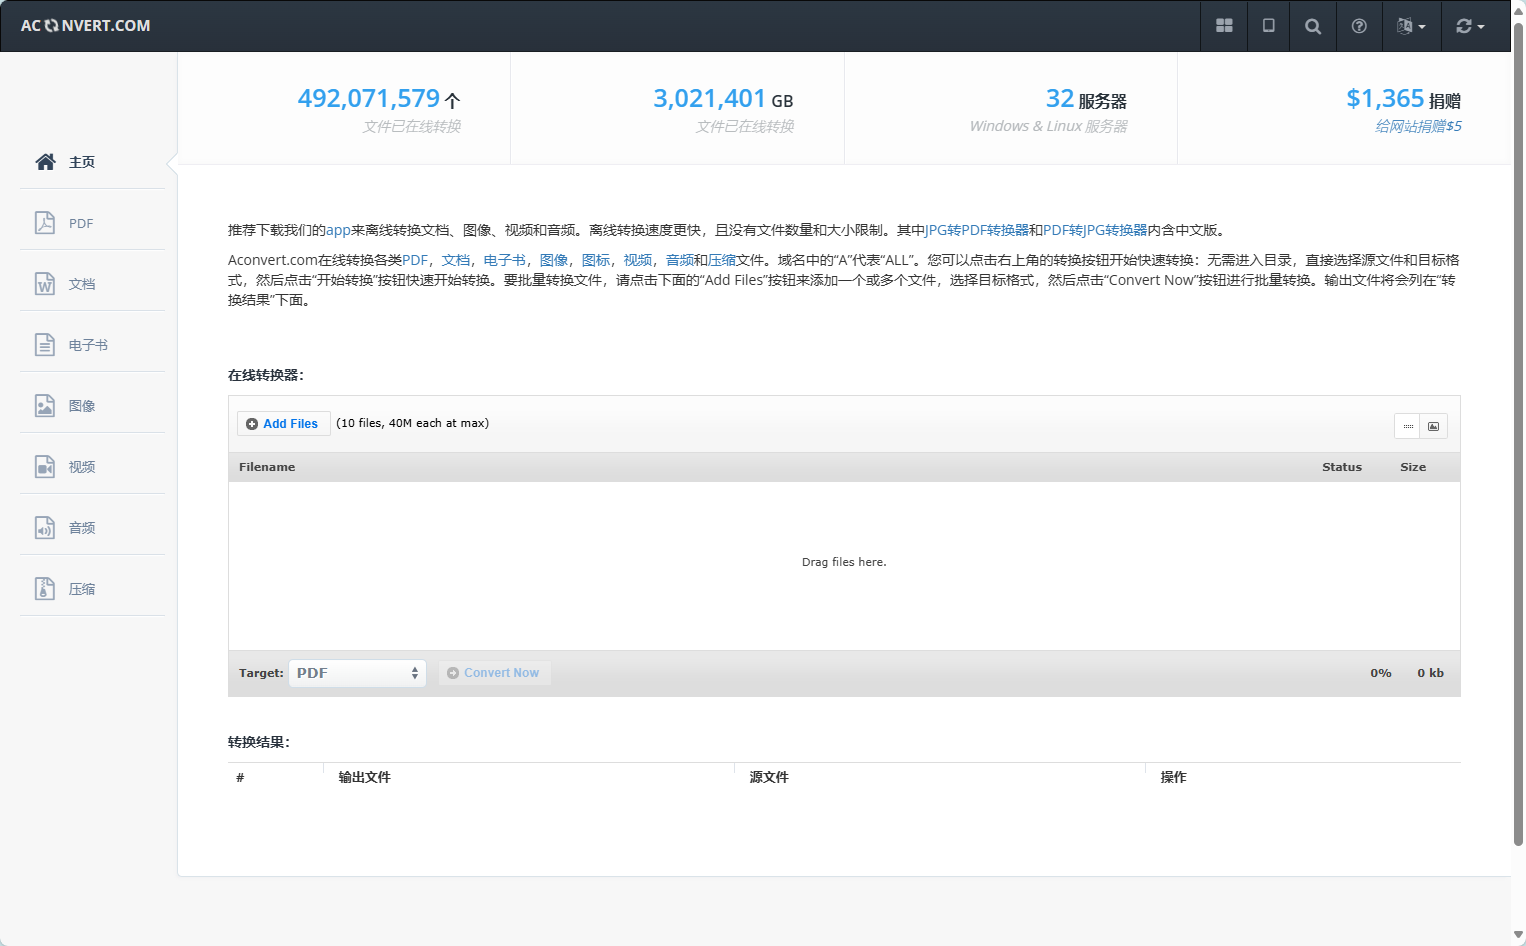
Task: Click the $1,365 捐赠 donation amount
Action: 1403,99
